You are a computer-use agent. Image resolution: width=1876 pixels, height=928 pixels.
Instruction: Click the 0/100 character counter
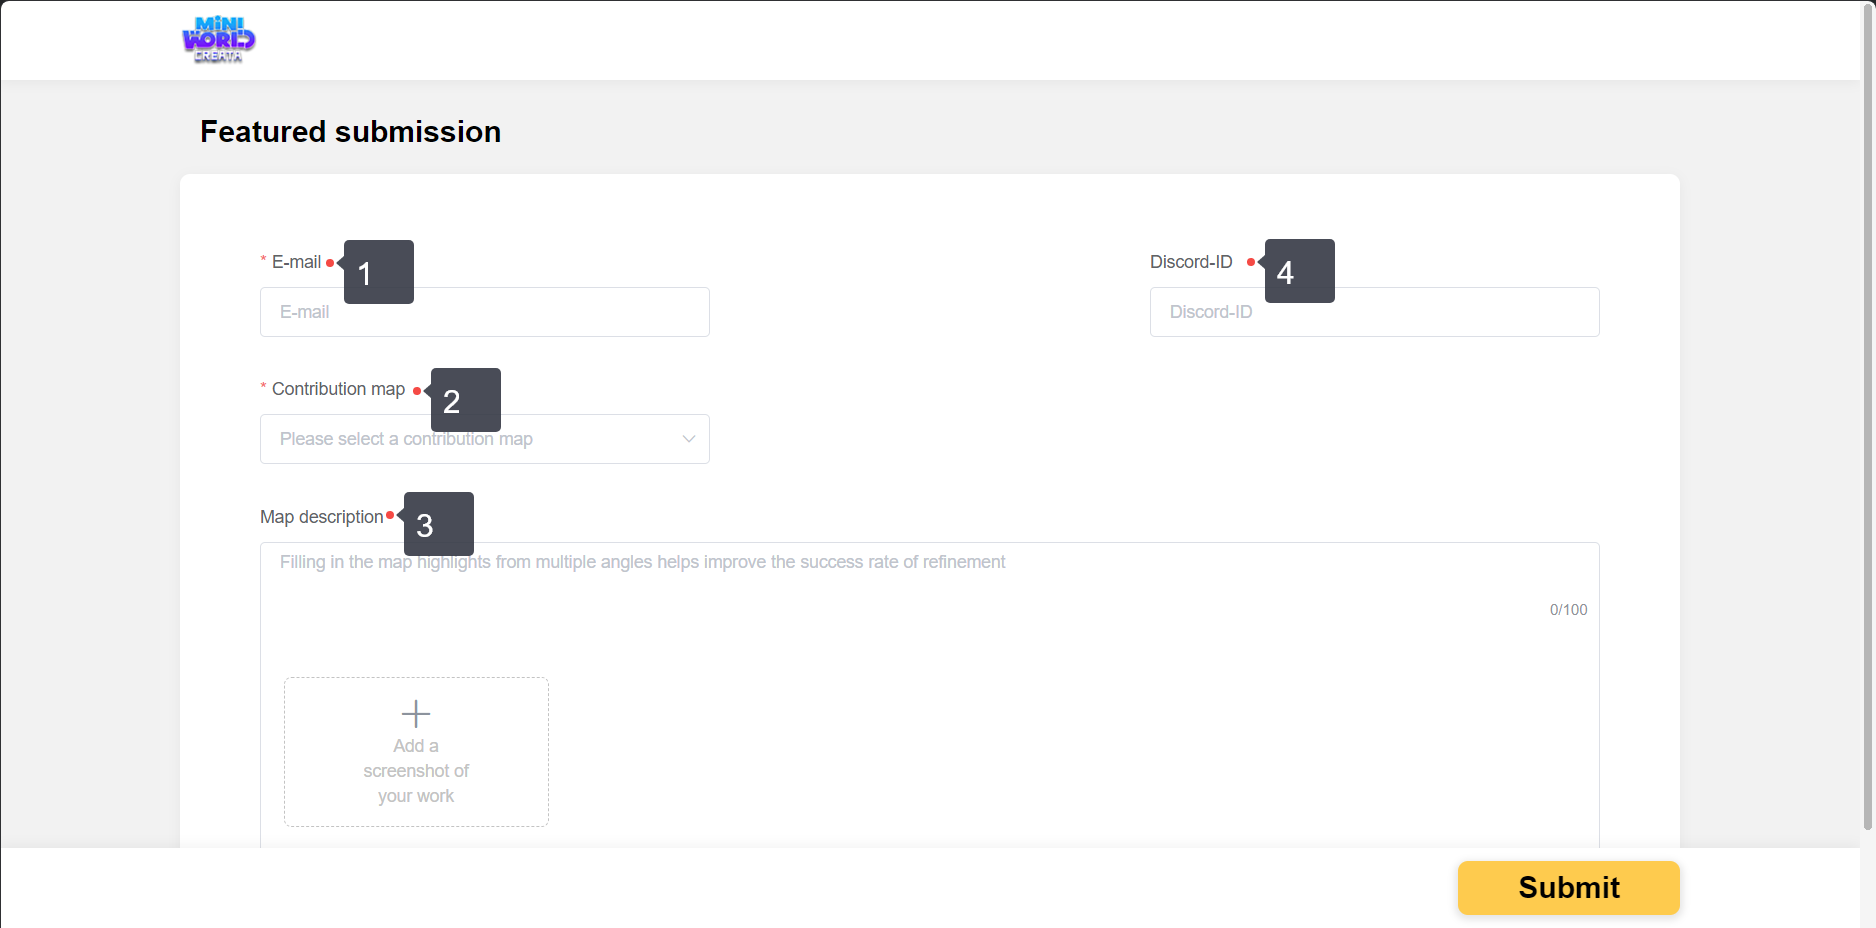pyautogui.click(x=1569, y=610)
